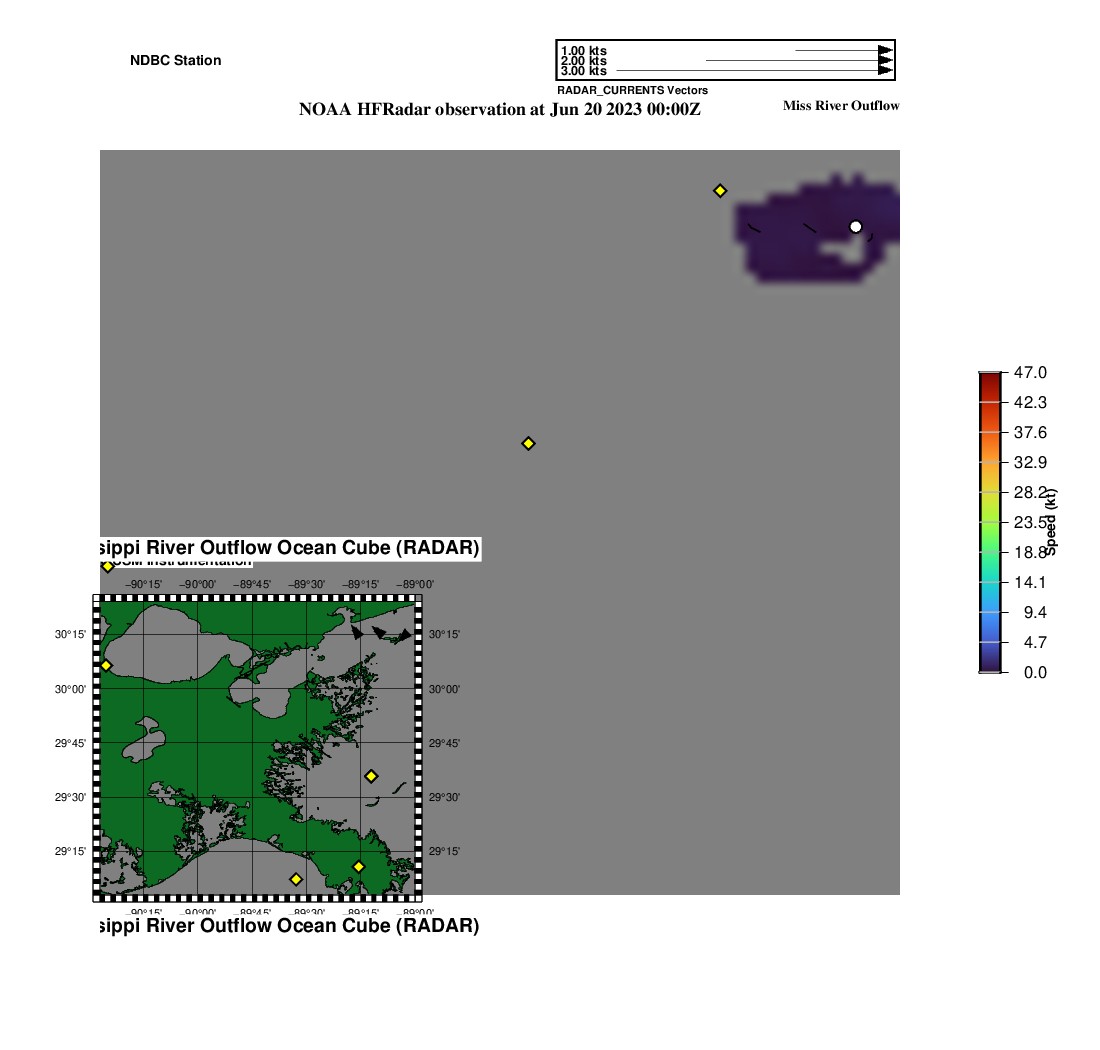The height and width of the screenshot is (1050, 1100).
Task: Click the Miss River Outflow label
Action: tap(841, 106)
